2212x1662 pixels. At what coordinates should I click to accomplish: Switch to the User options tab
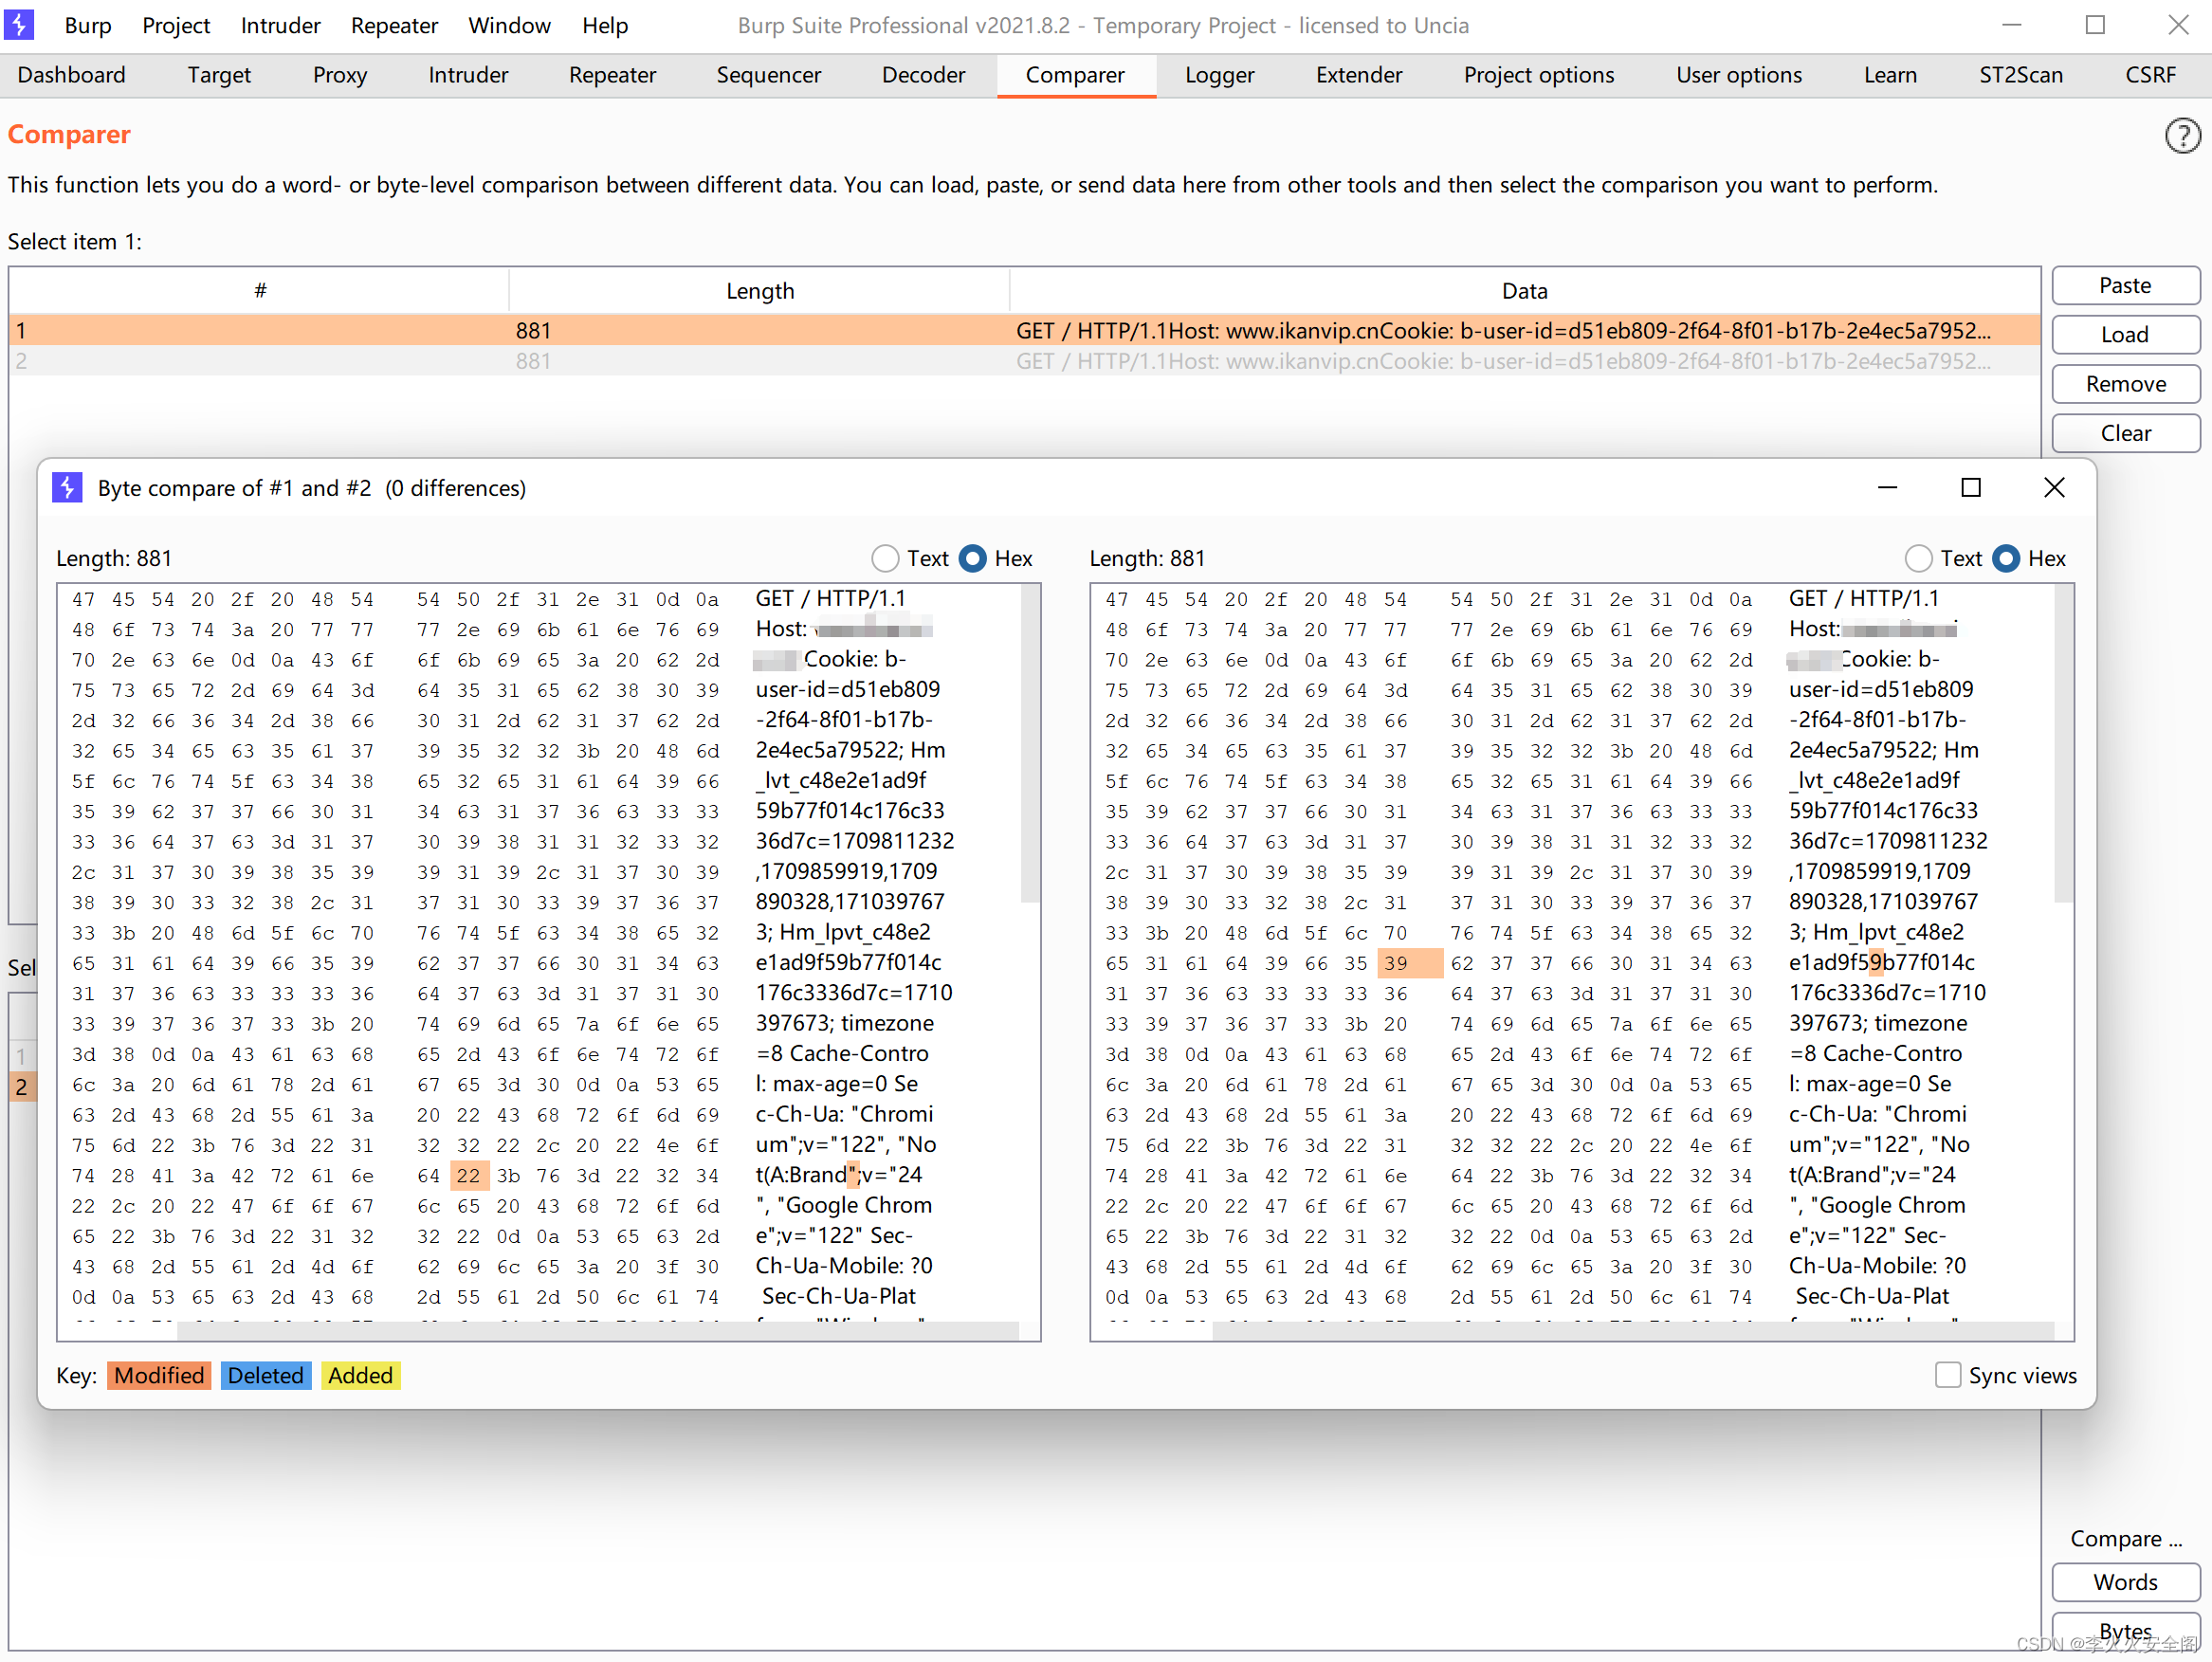pos(1738,75)
